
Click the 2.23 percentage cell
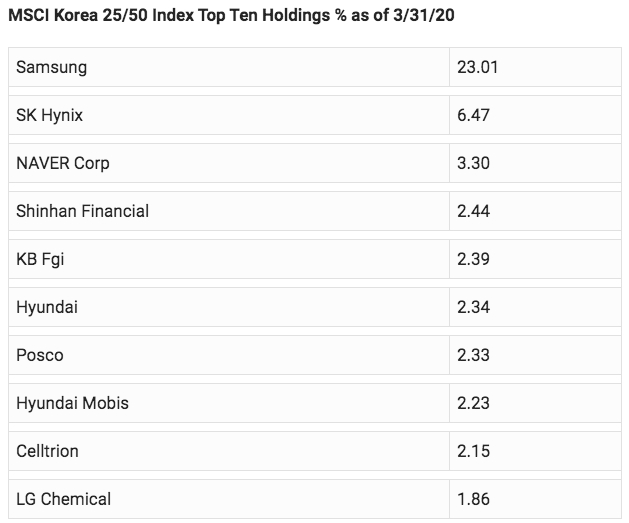(473, 403)
